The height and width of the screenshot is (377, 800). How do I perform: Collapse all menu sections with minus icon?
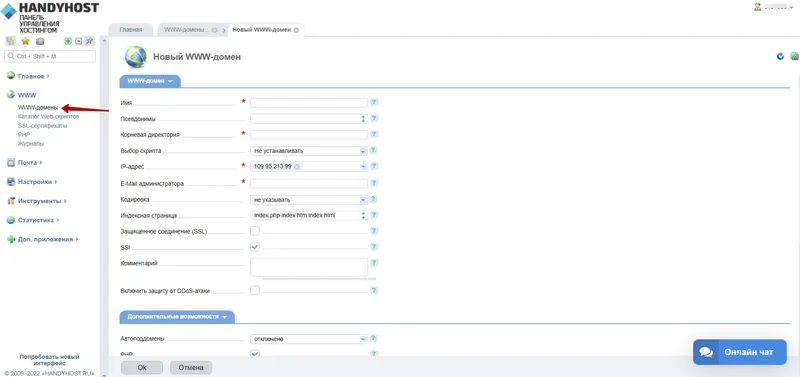pos(79,41)
